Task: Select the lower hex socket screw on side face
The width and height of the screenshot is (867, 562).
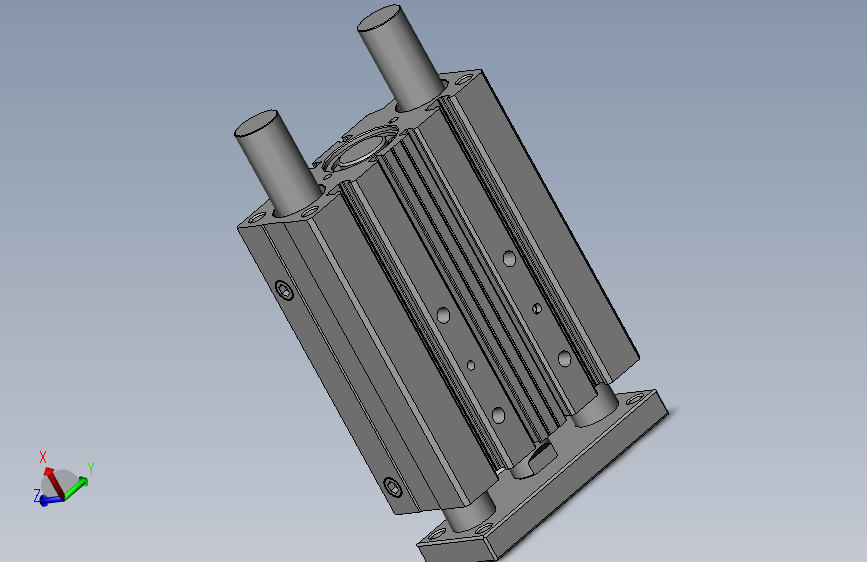Action: [x=392, y=487]
